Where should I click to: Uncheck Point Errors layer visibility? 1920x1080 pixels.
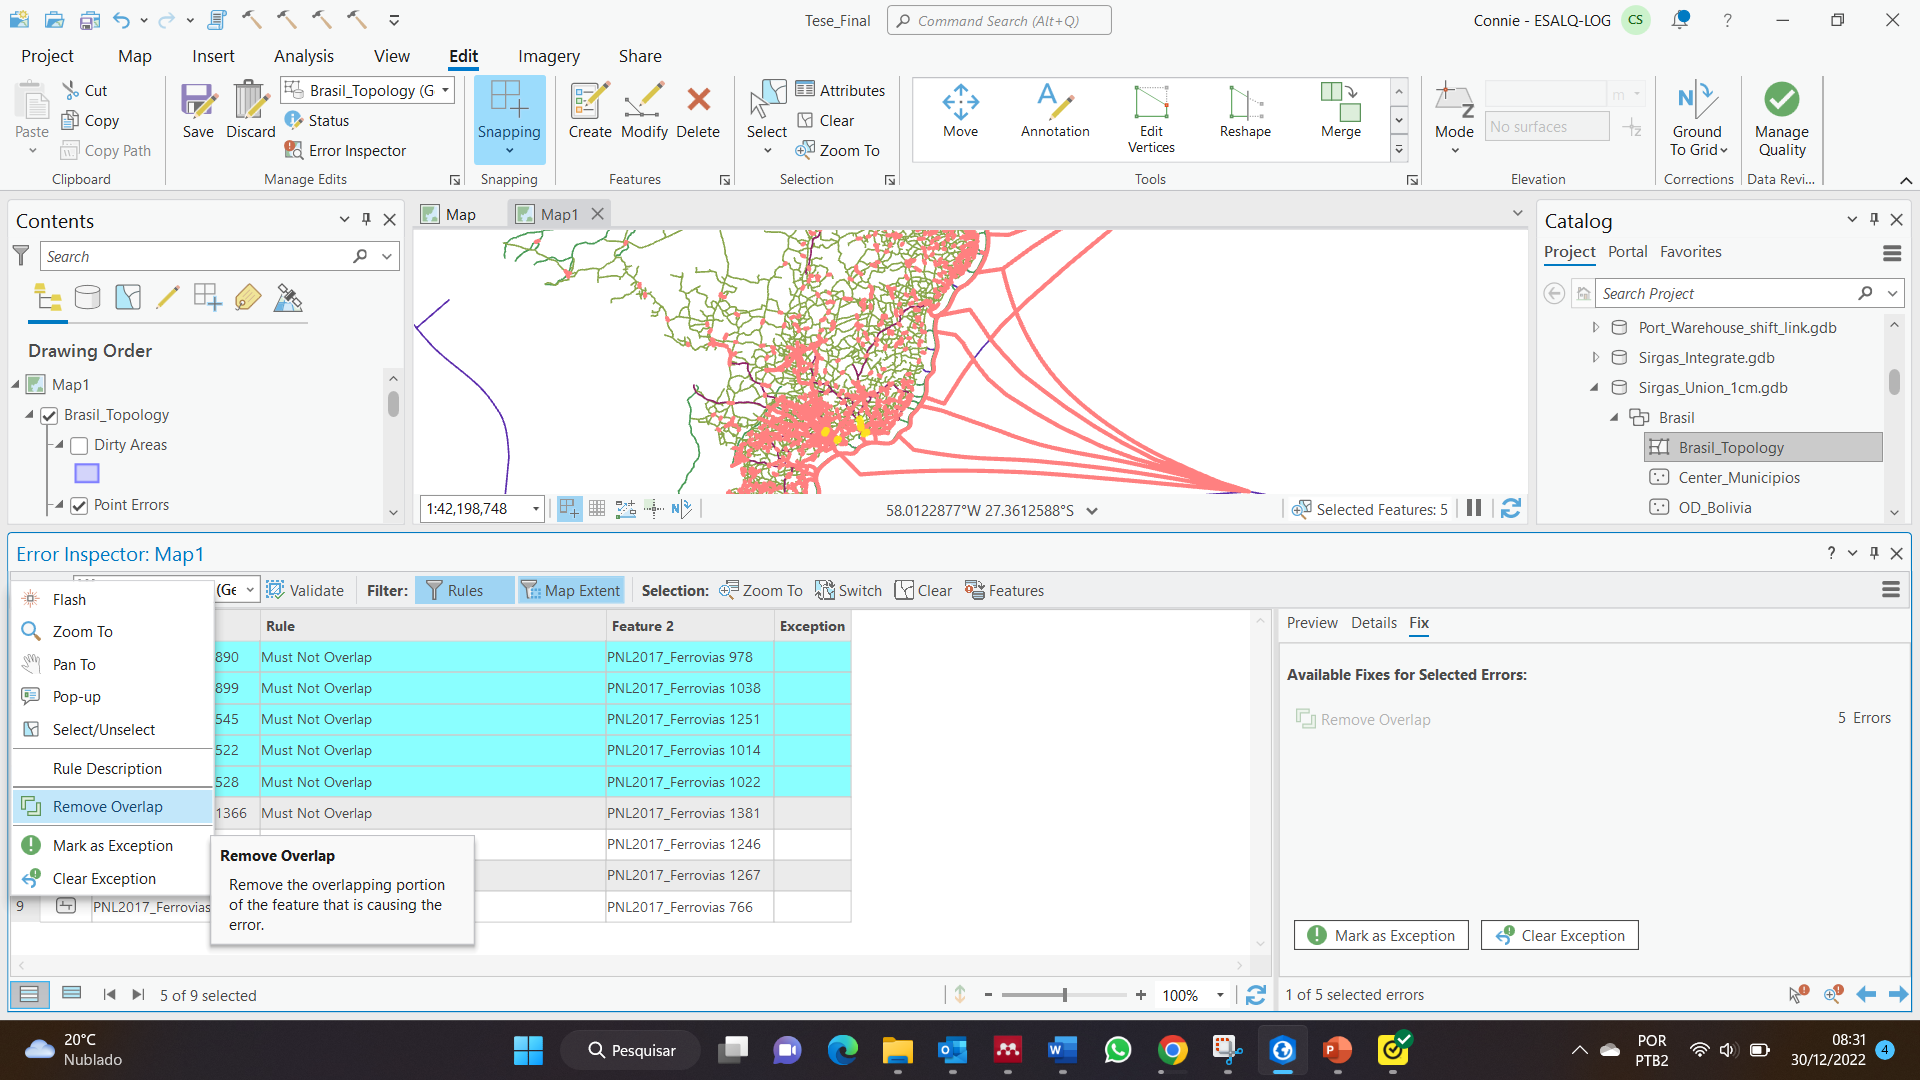[x=79, y=505]
